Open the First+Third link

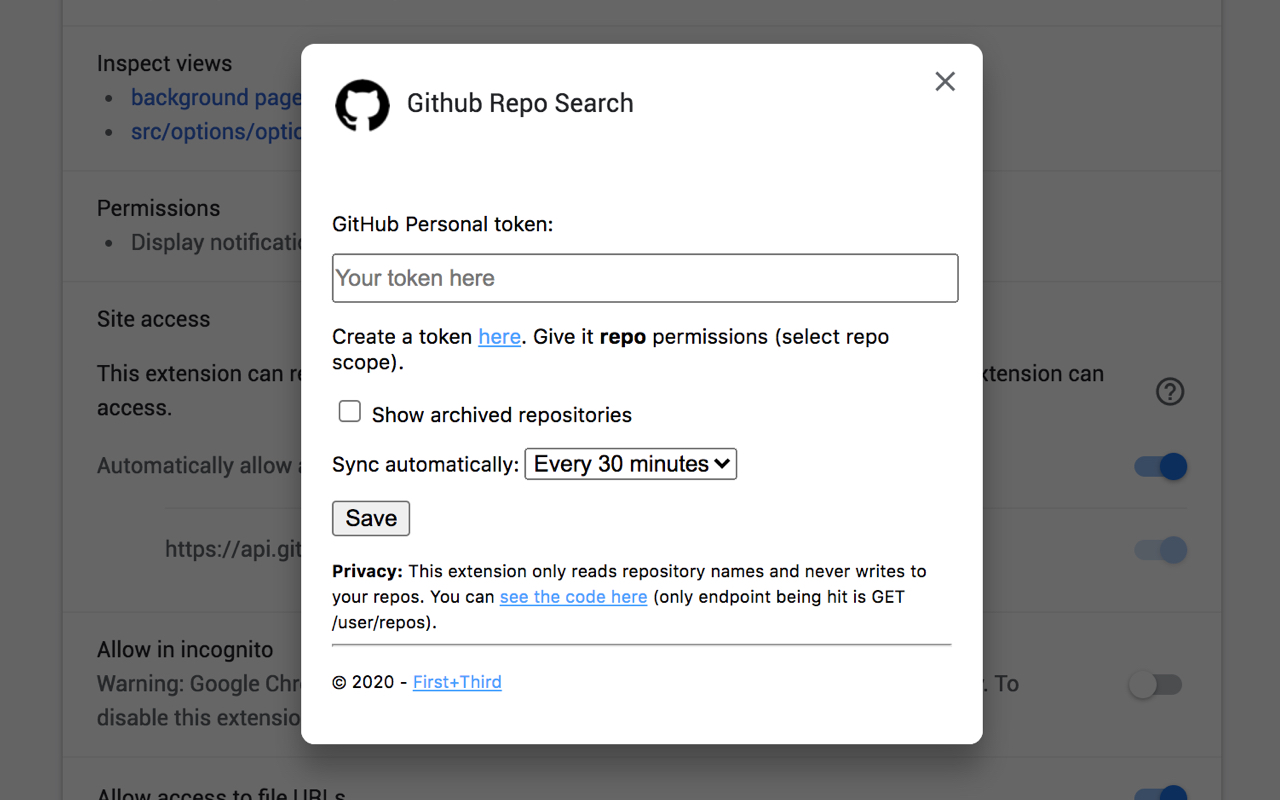(457, 682)
